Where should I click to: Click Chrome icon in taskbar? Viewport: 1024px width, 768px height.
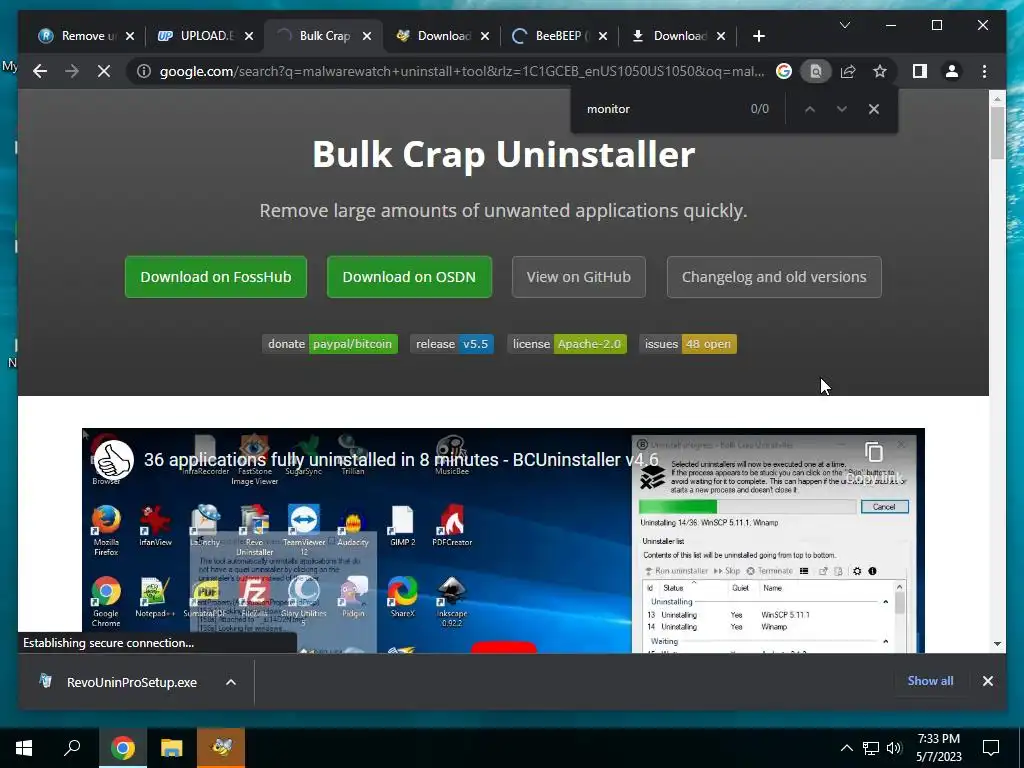122,748
